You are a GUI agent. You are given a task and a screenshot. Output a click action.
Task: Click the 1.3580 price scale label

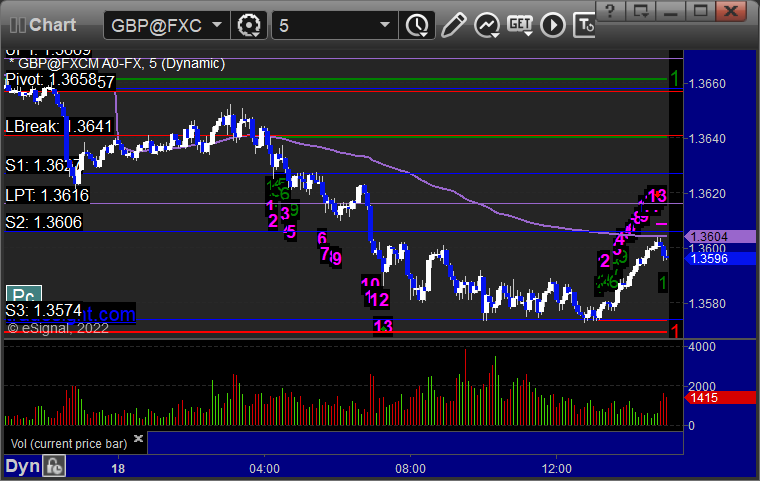[x=707, y=304]
